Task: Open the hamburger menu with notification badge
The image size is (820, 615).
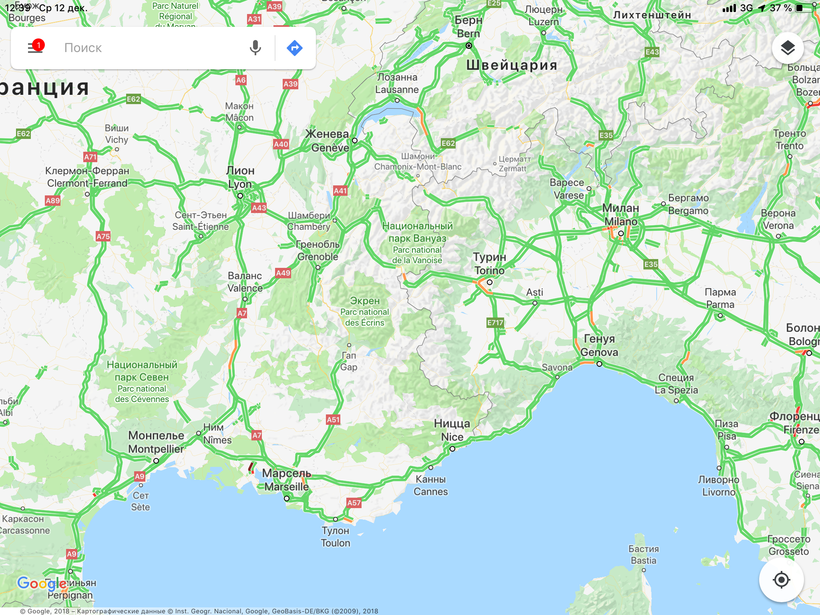Action: tap(36, 48)
